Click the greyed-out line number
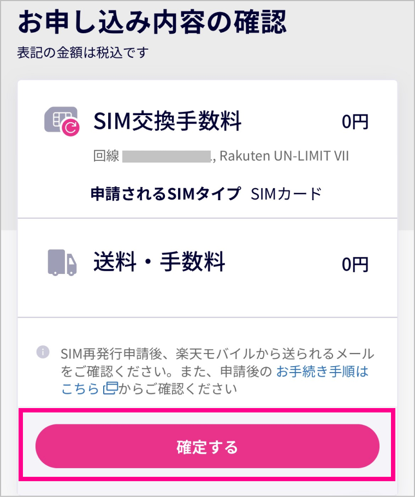Viewport: 415px width, 497px height. pos(167,156)
